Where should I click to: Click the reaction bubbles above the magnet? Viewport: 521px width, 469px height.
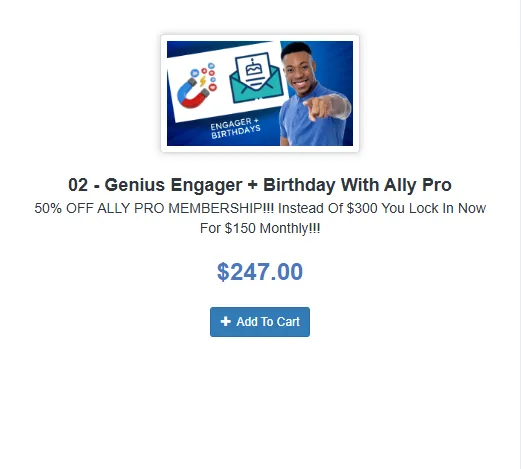point(207,76)
